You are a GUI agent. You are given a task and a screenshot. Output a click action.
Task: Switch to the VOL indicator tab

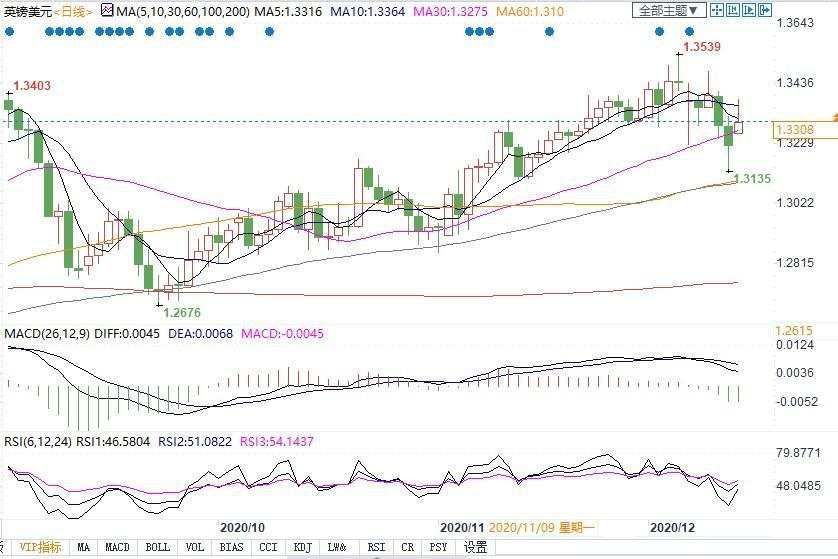(x=195, y=547)
